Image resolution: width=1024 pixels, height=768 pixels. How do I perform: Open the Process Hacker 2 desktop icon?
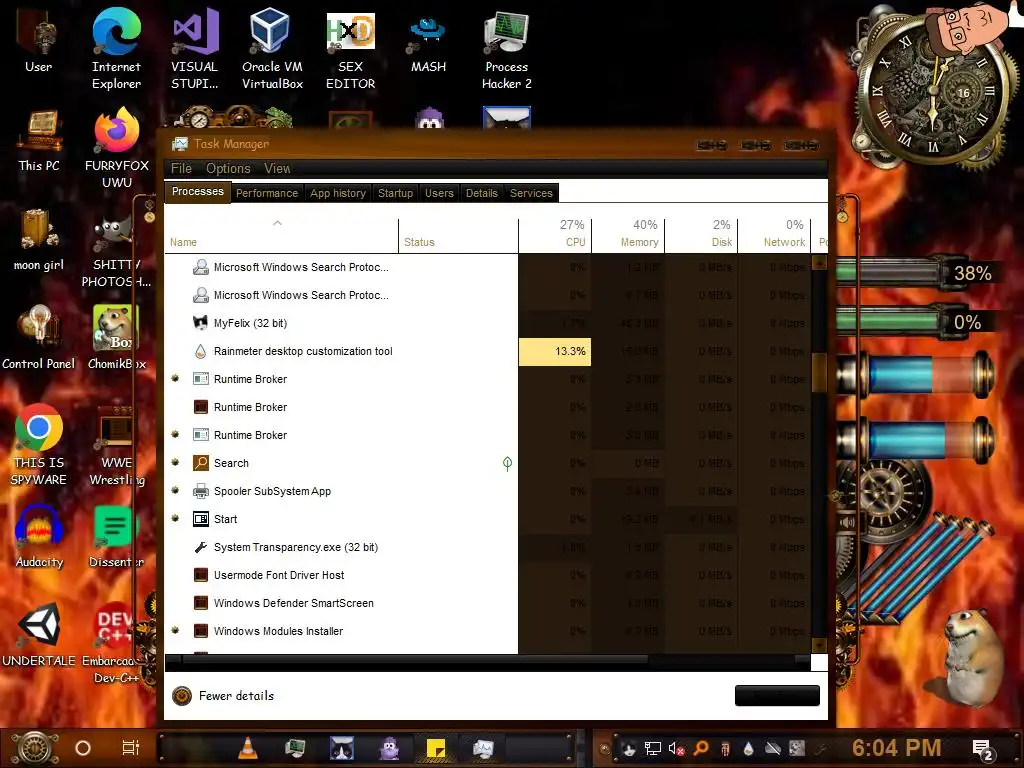point(506,49)
